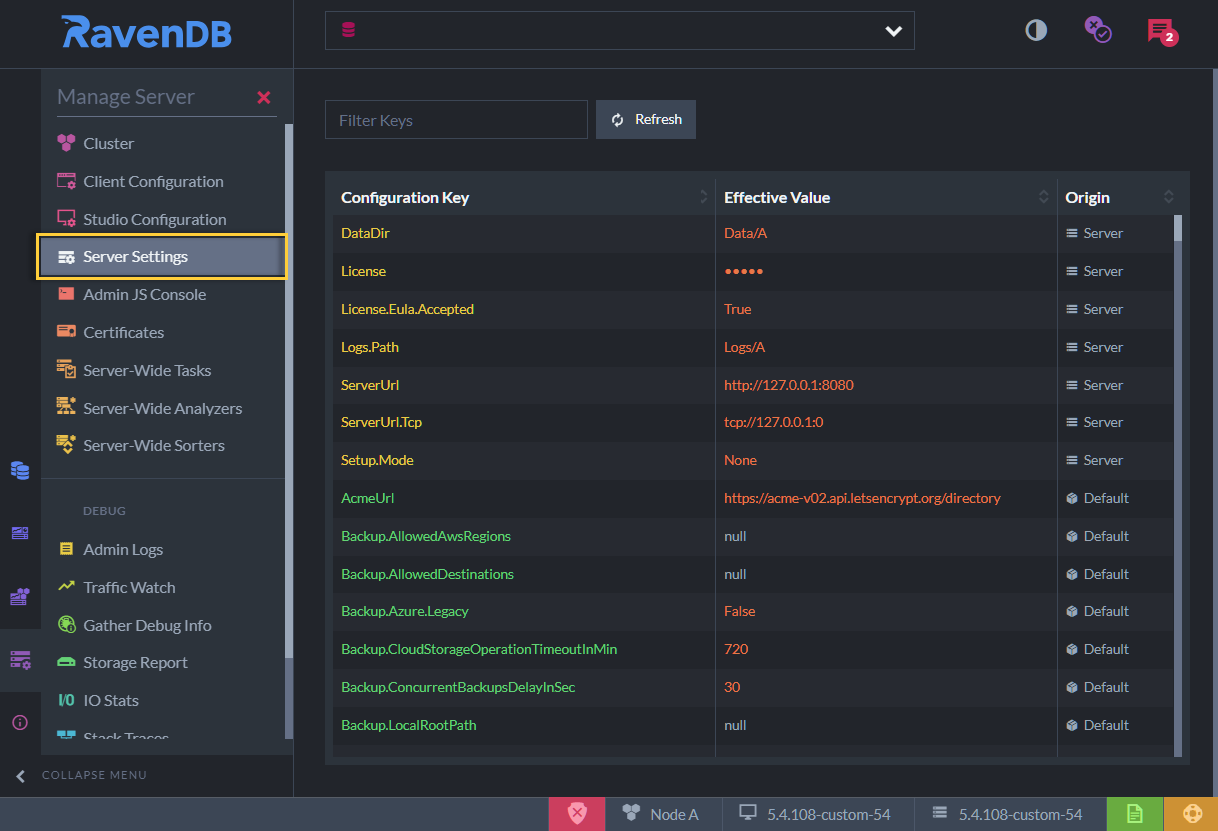
Task: Click the License.Eula.Accepted key
Action: tap(407, 309)
